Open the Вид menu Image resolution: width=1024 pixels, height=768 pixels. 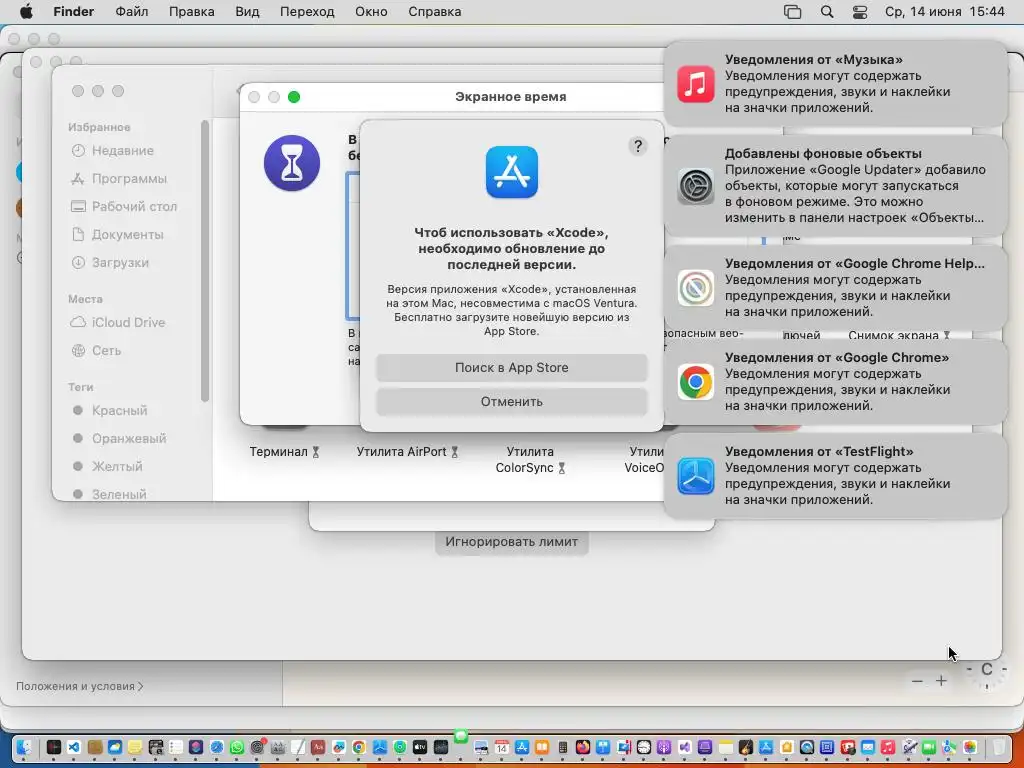click(247, 12)
